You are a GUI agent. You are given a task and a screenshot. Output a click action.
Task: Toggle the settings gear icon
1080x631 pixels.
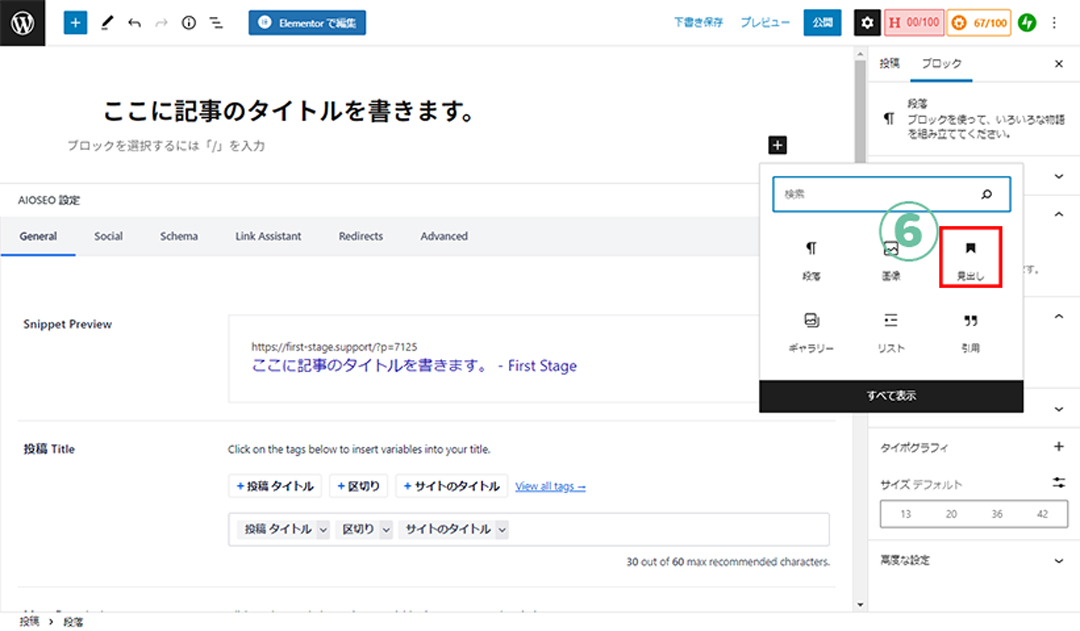pos(867,22)
